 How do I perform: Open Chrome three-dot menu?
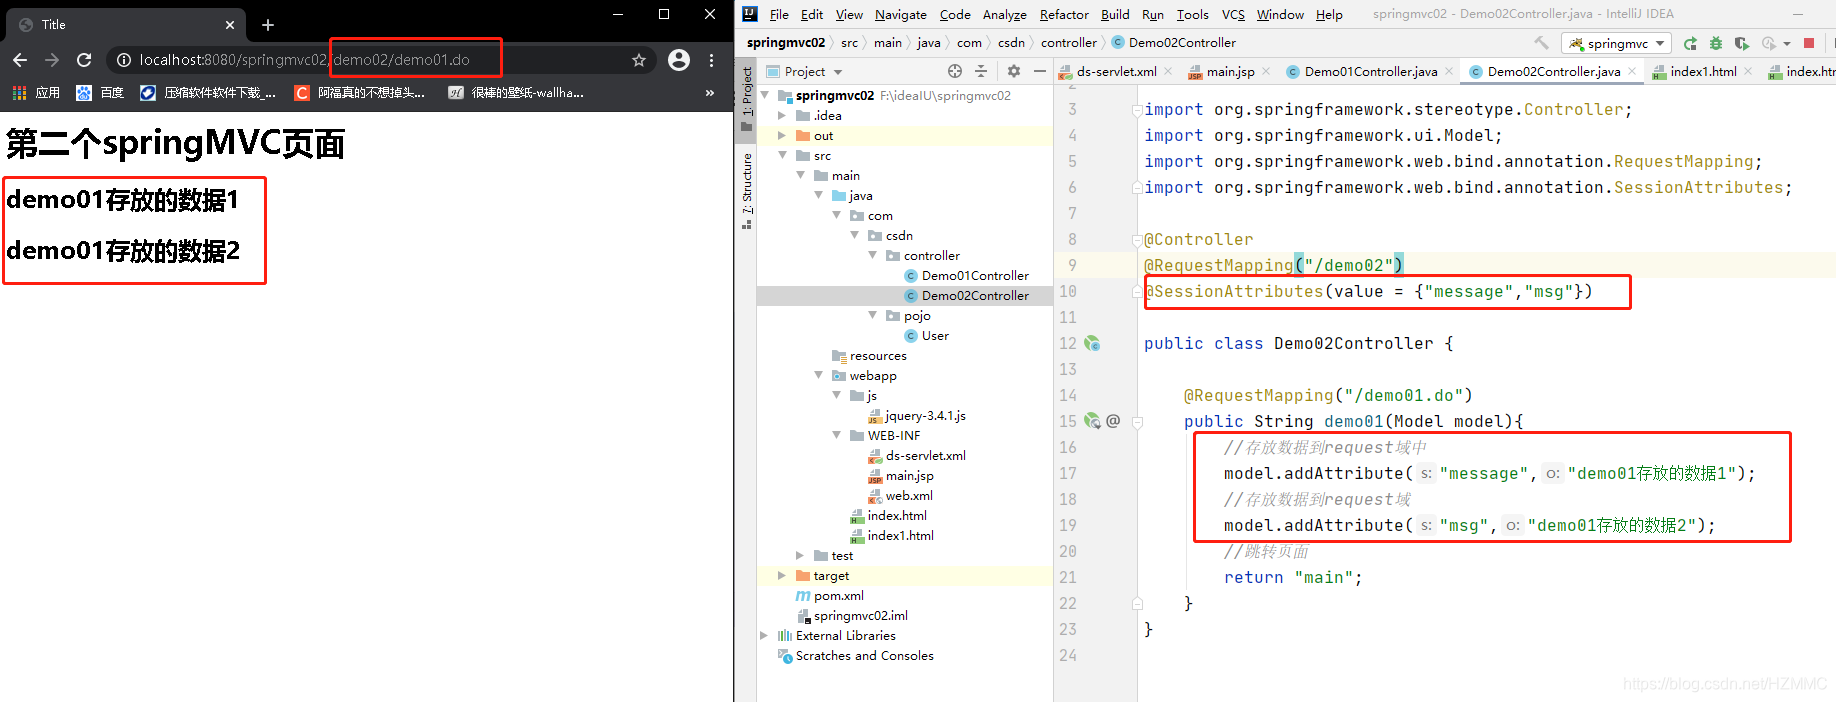click(x=711, y=60)
